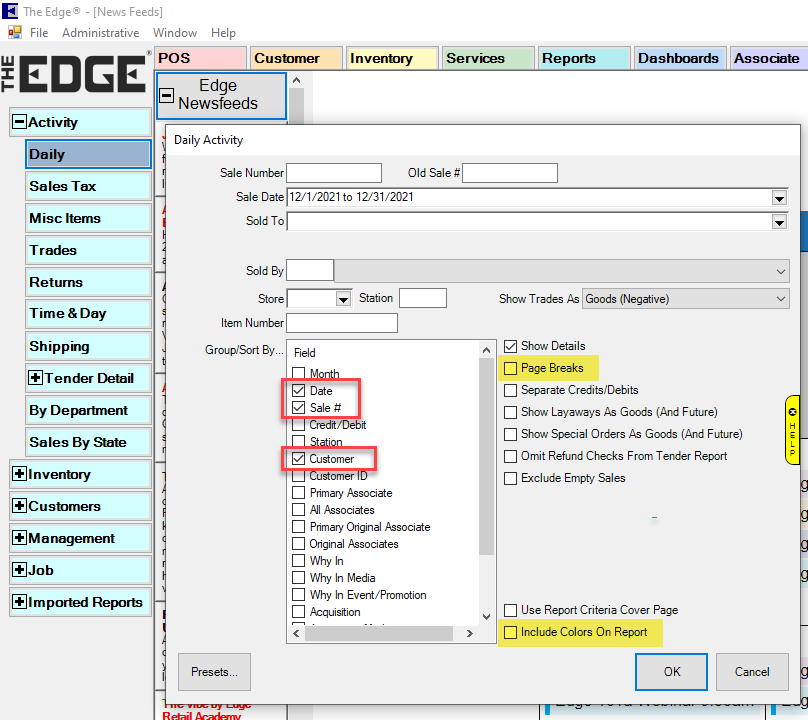Uncheck the Customer group field
Viewport: 808px width, 720px height.
(x=299, y=459)
